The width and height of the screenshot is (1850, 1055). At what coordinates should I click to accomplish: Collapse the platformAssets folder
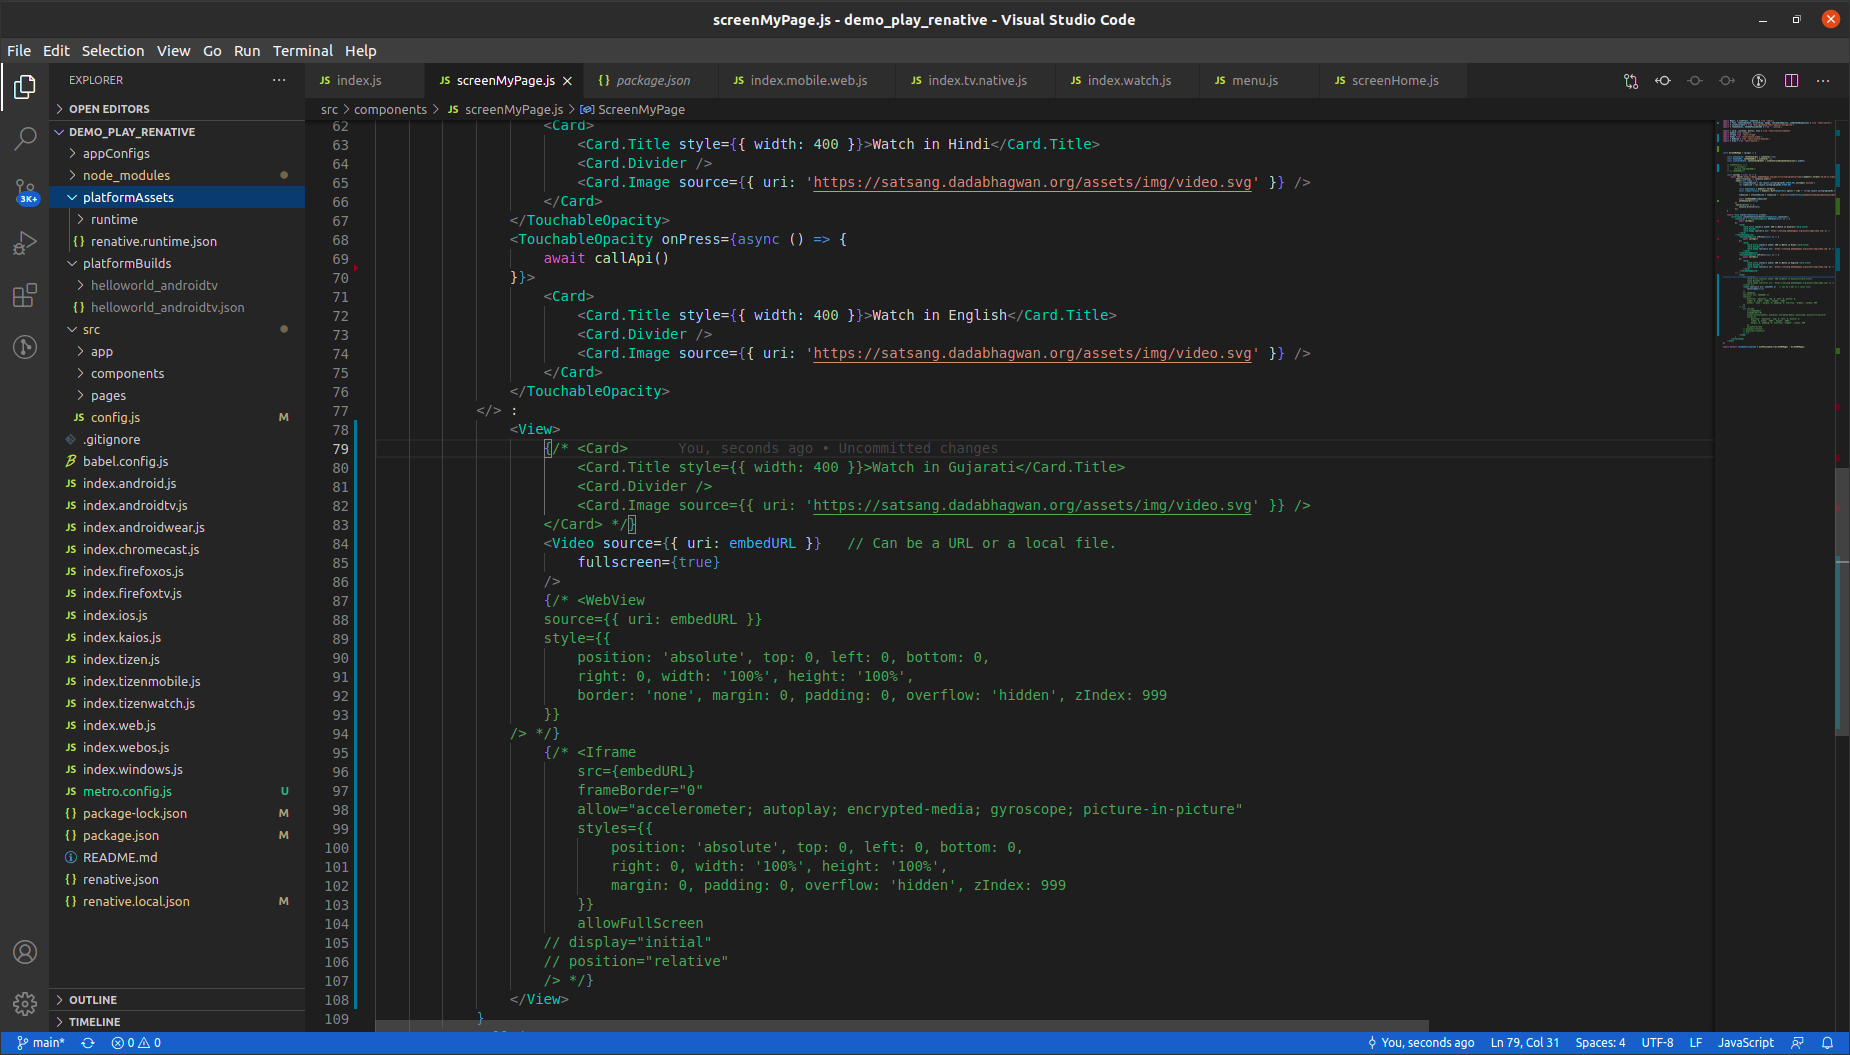point(177,198)
